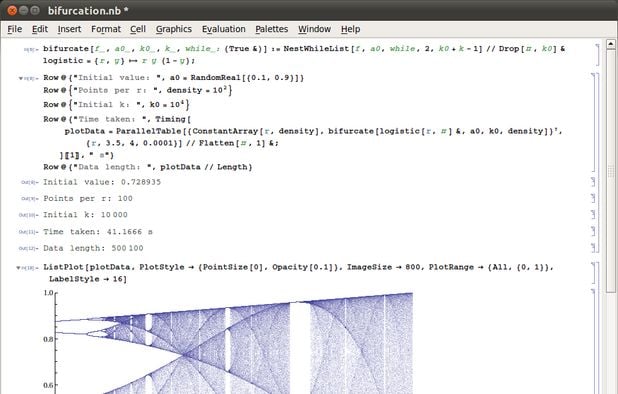Minimize the bifurcation.nb window
This screenshot has width=618, height=394.
coord(24,10)
